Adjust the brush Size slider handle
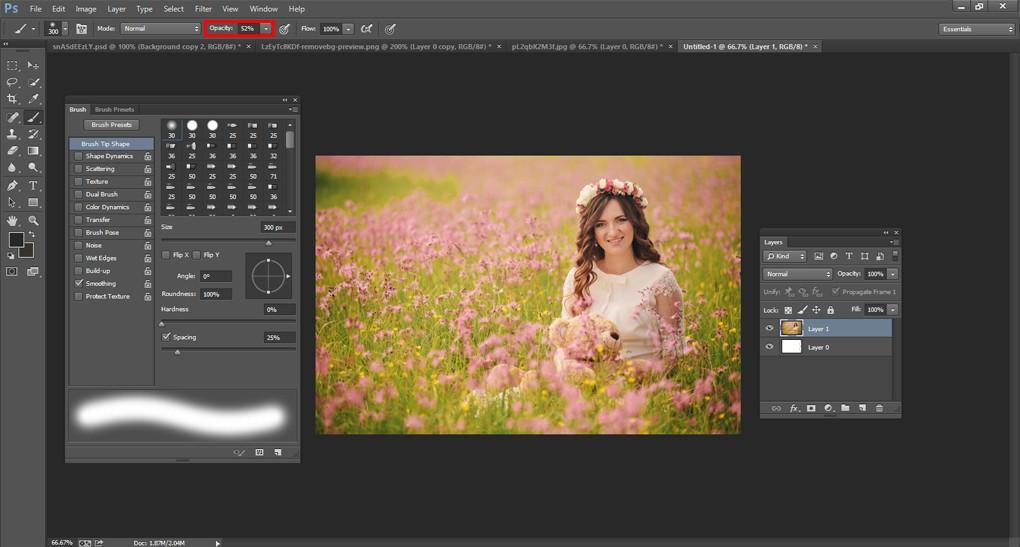The width and height of the screenshot is (1020, 547). (269, 243)
